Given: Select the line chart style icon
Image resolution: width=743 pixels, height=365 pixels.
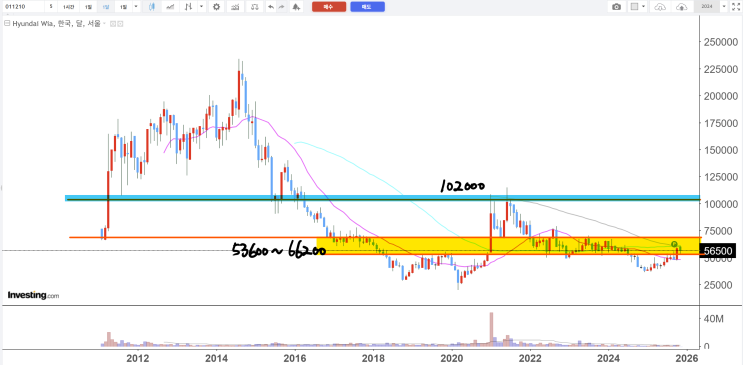Looking at the screenshot, I should click(x=170, y=7).
